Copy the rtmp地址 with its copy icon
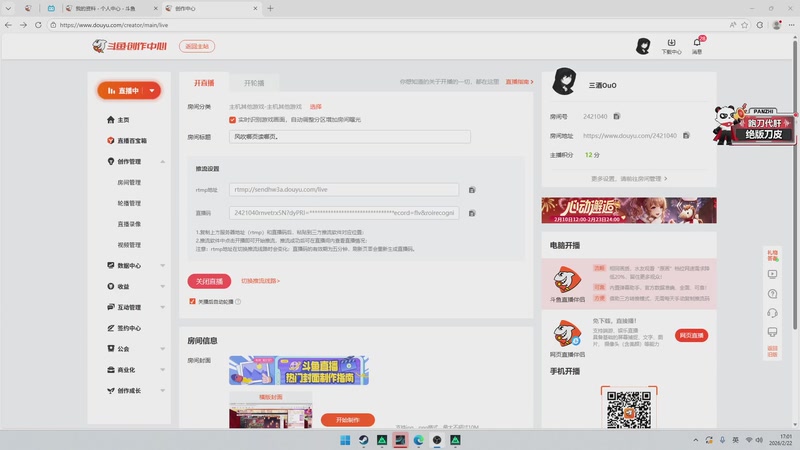The width and height of the screenshot is (800, 450). point(472,190)
